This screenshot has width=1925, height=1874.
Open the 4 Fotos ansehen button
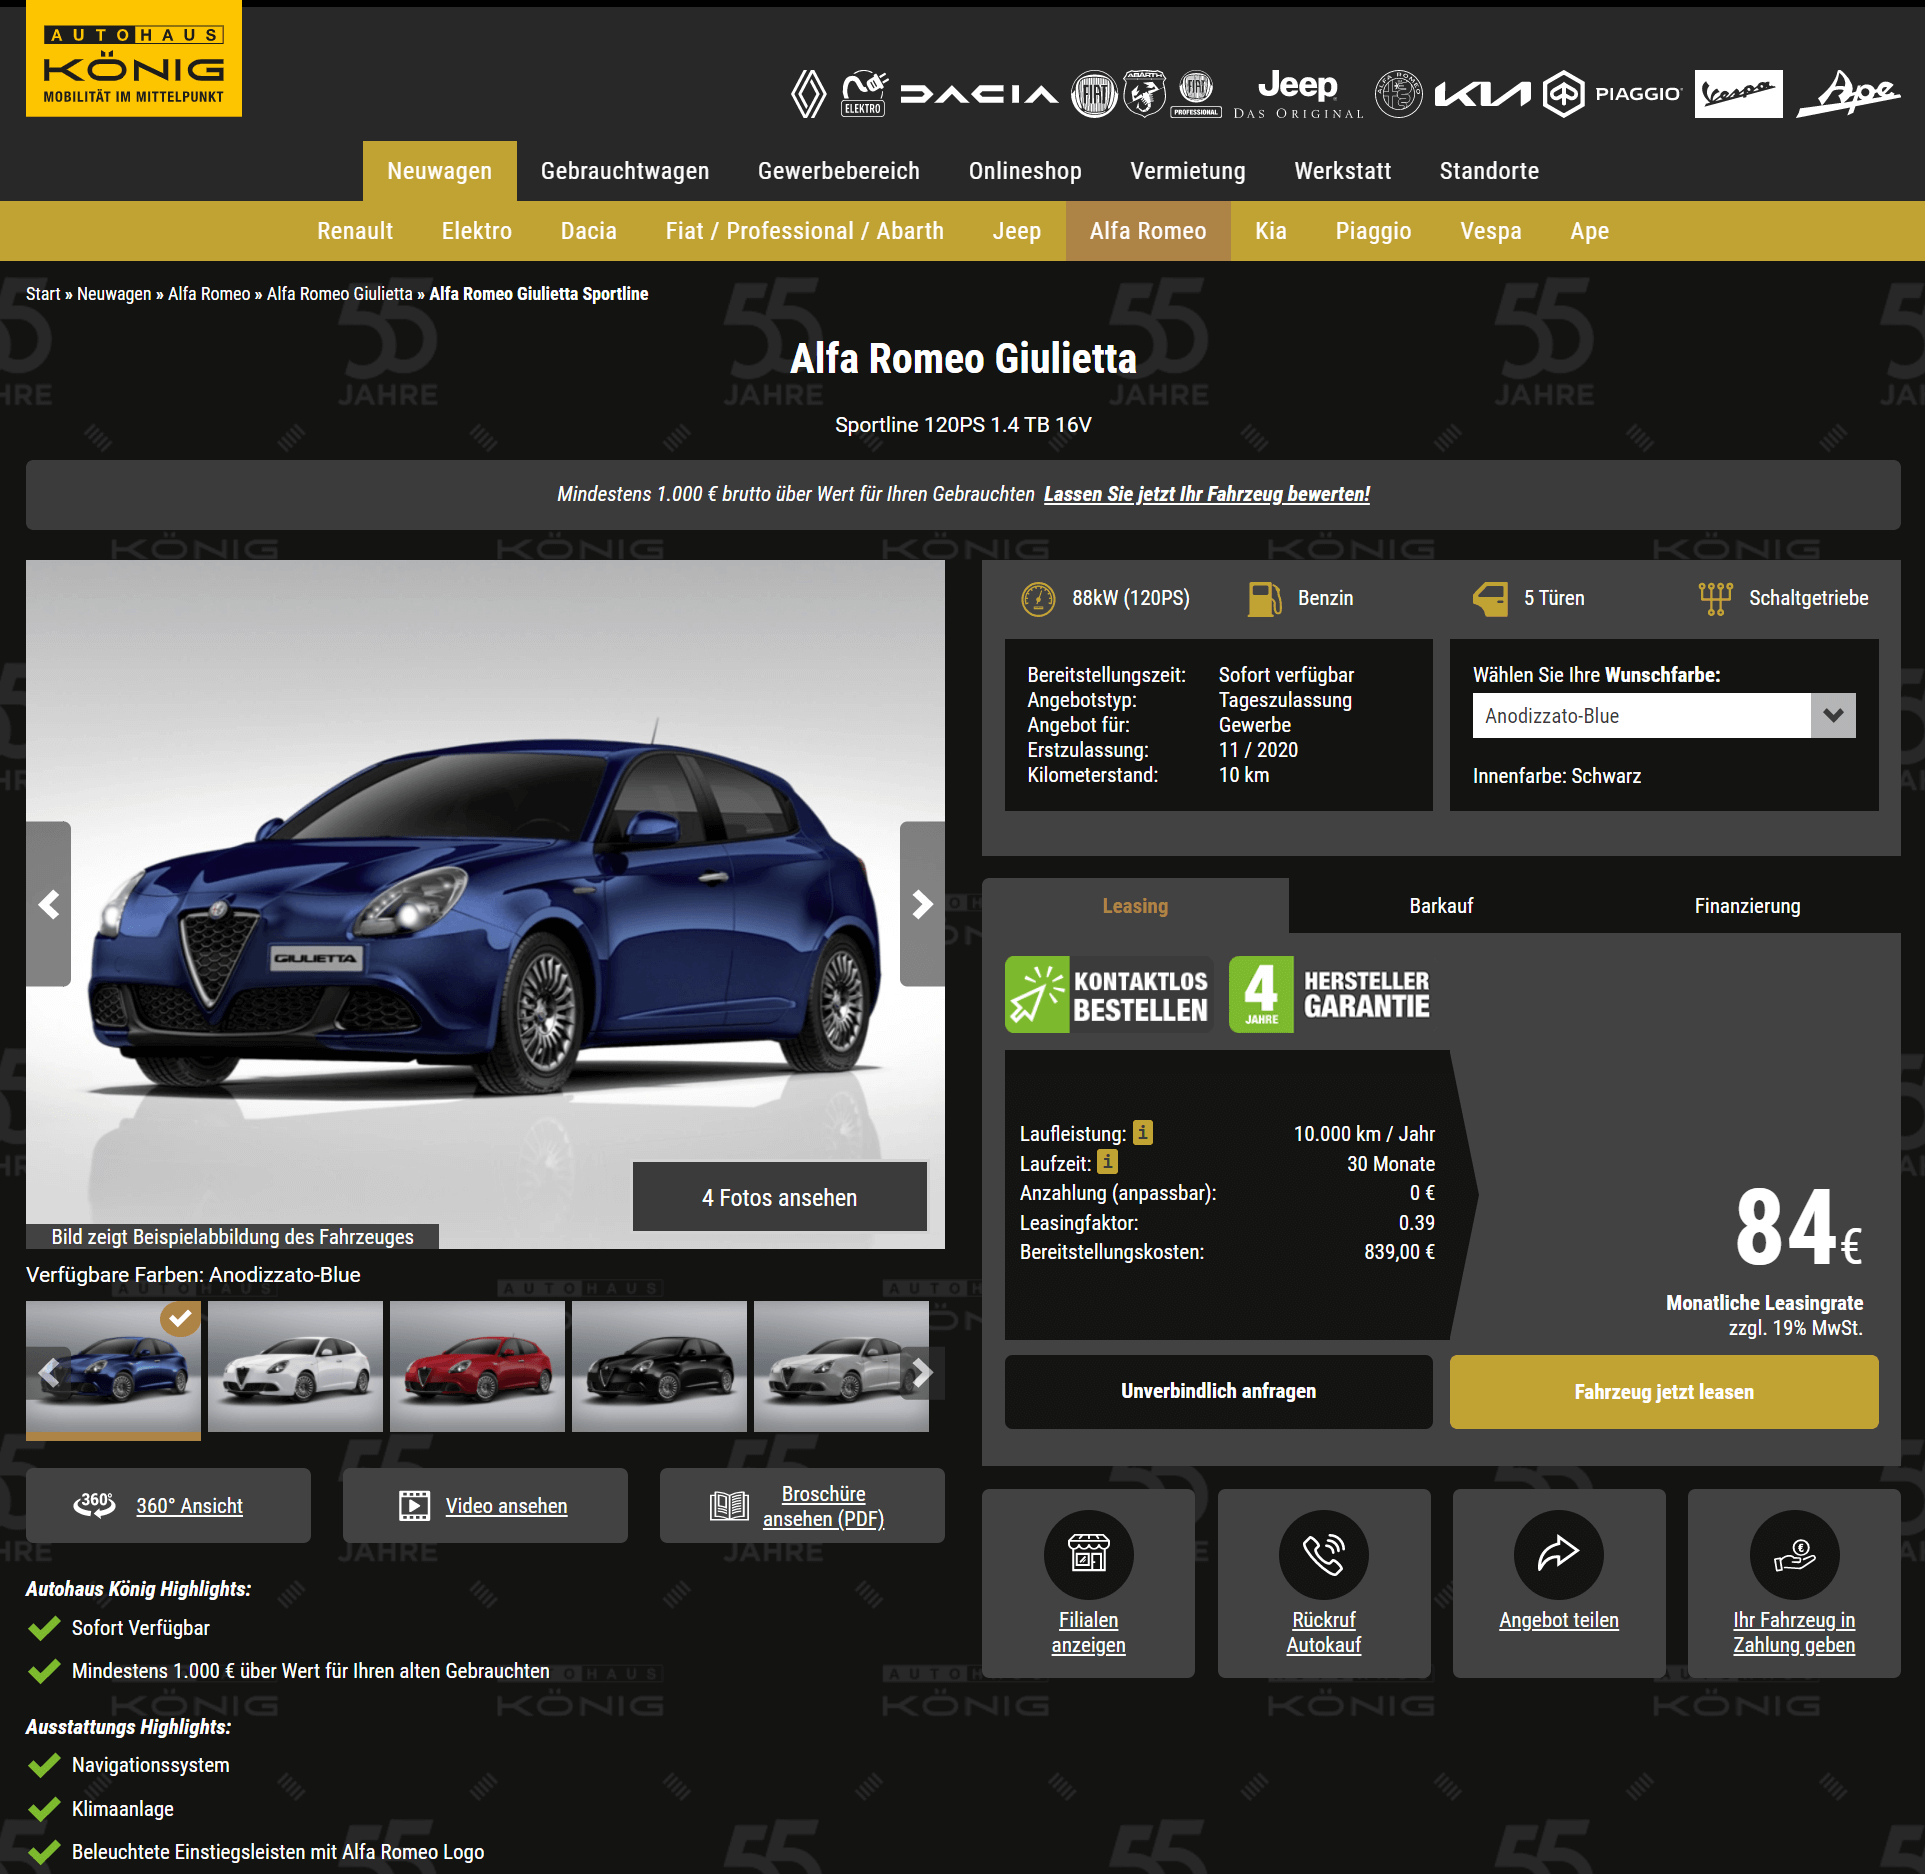pos(780,1197)
